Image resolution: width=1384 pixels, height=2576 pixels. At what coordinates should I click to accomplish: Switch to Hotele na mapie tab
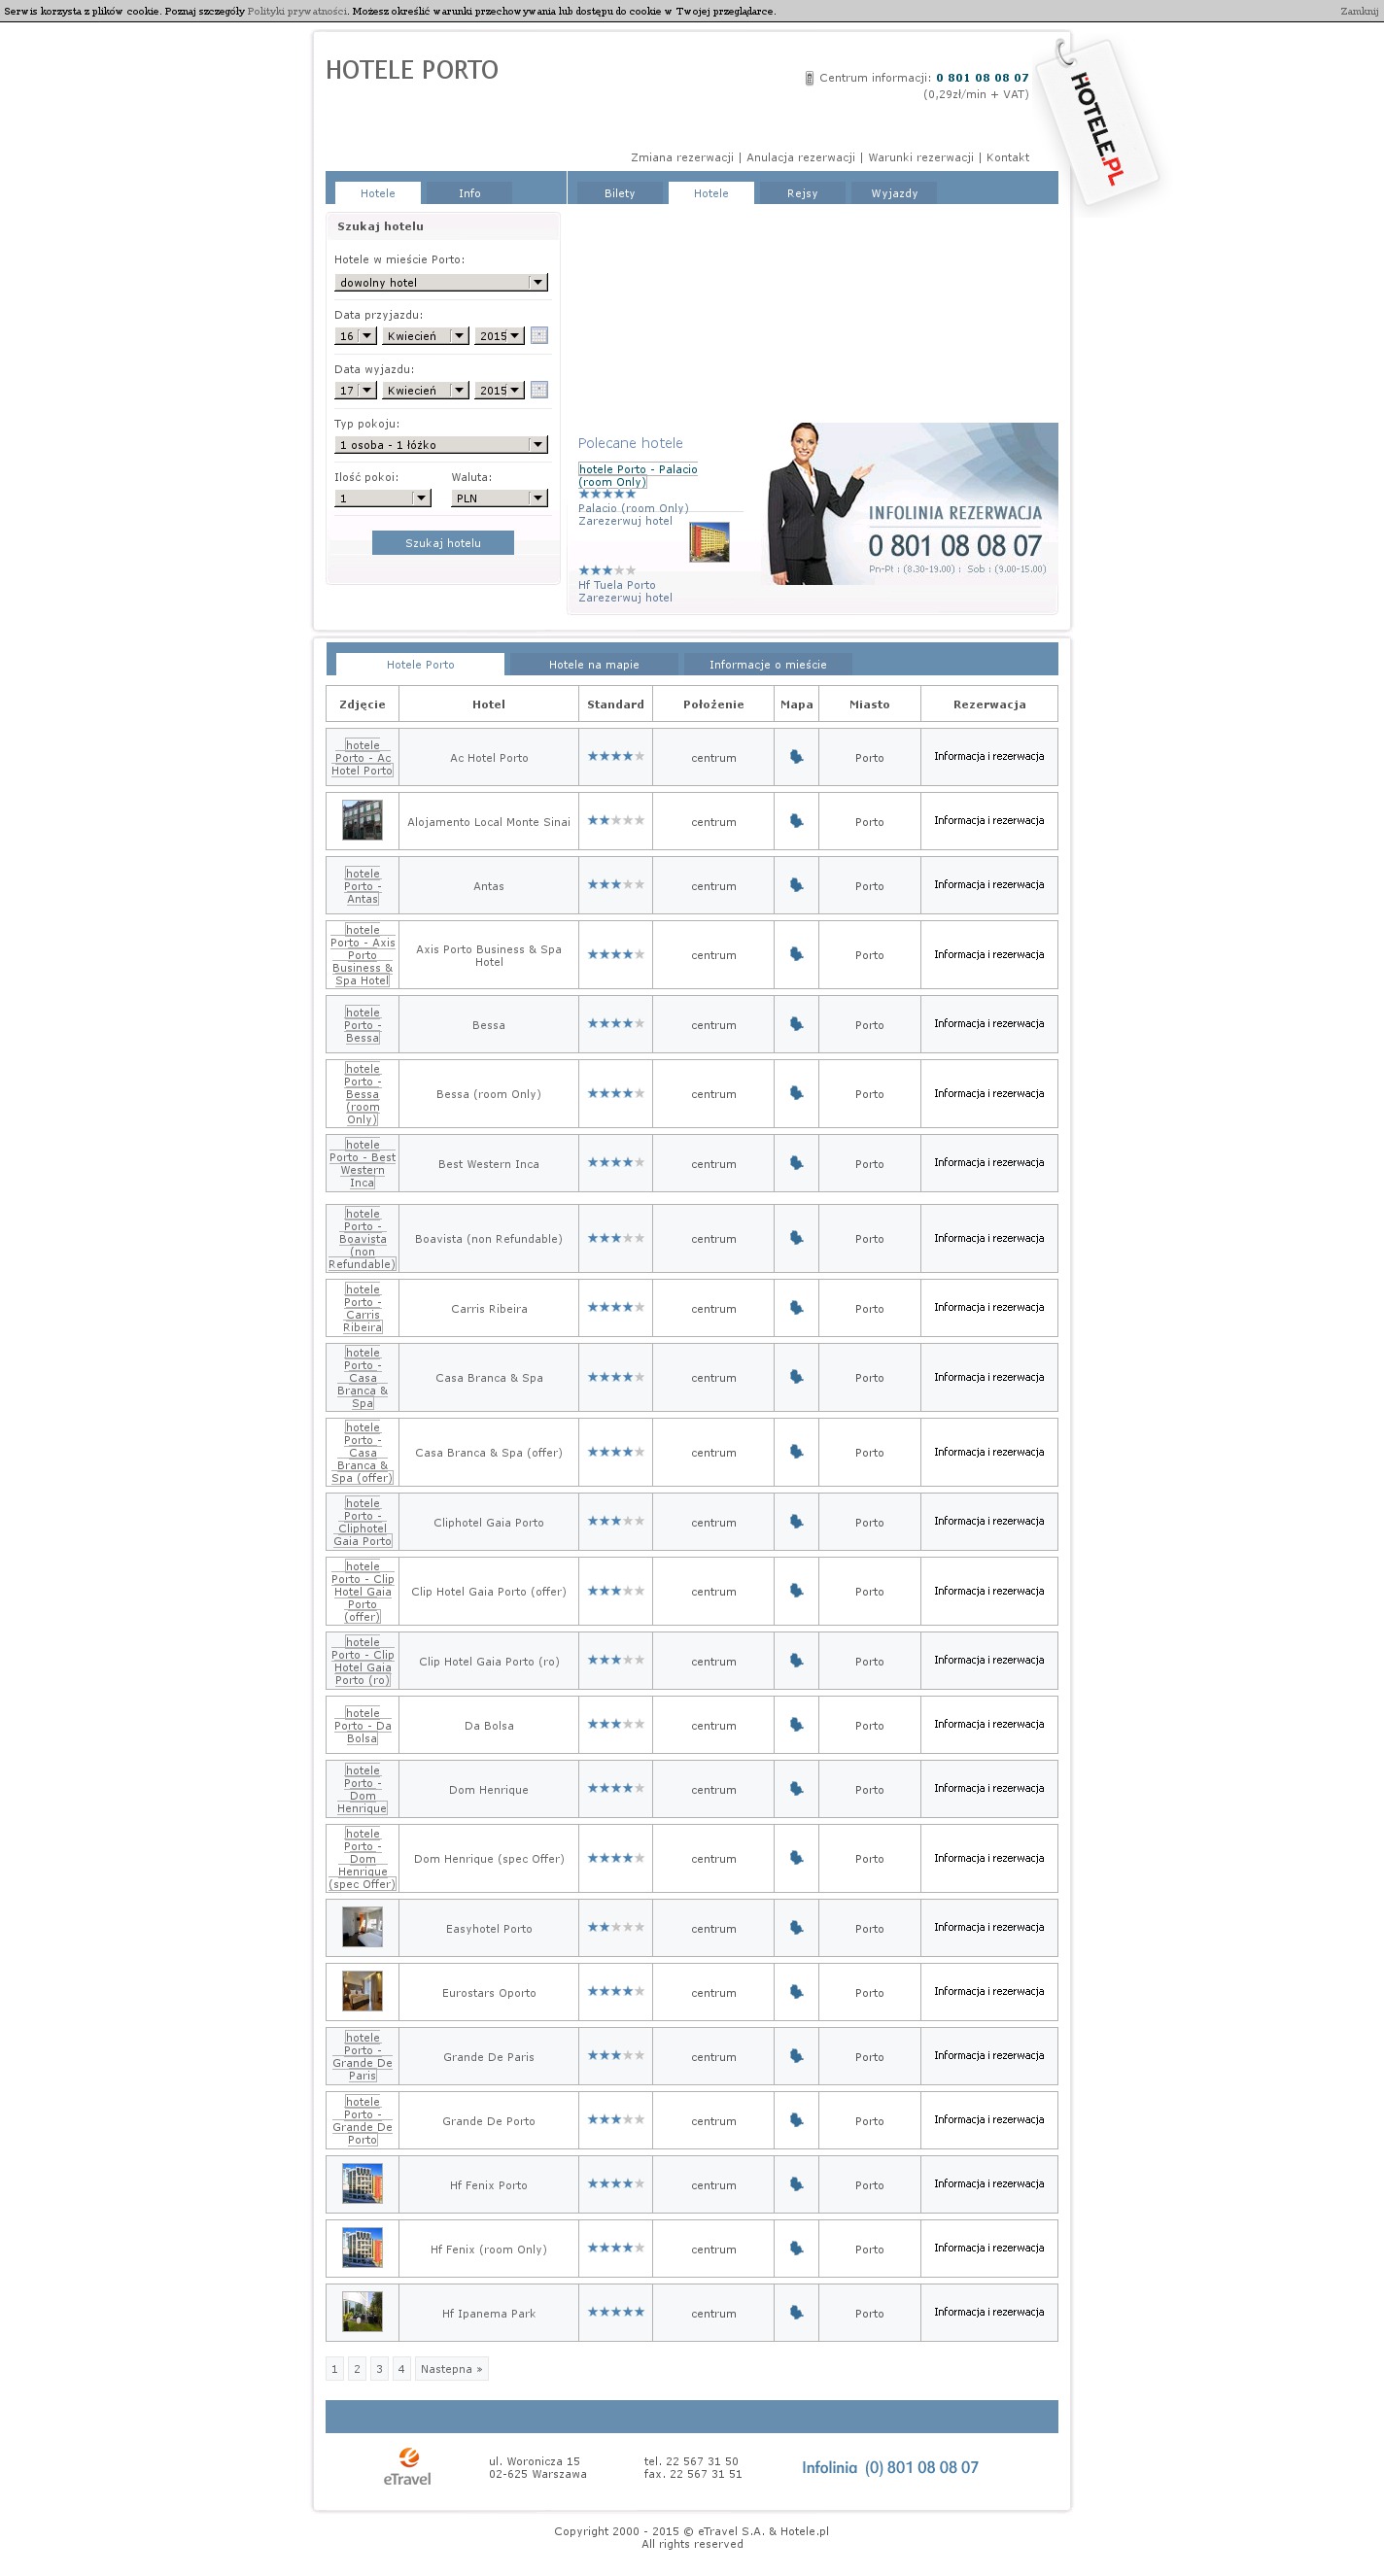pyautogui.click(x=594, y=665)
